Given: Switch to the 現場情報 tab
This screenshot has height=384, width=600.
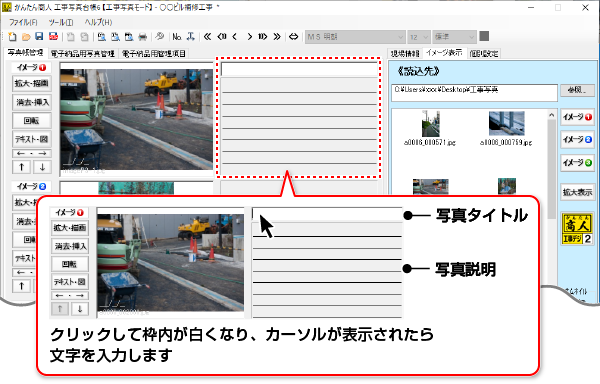Looking at the screenshot, I should 405,54.
